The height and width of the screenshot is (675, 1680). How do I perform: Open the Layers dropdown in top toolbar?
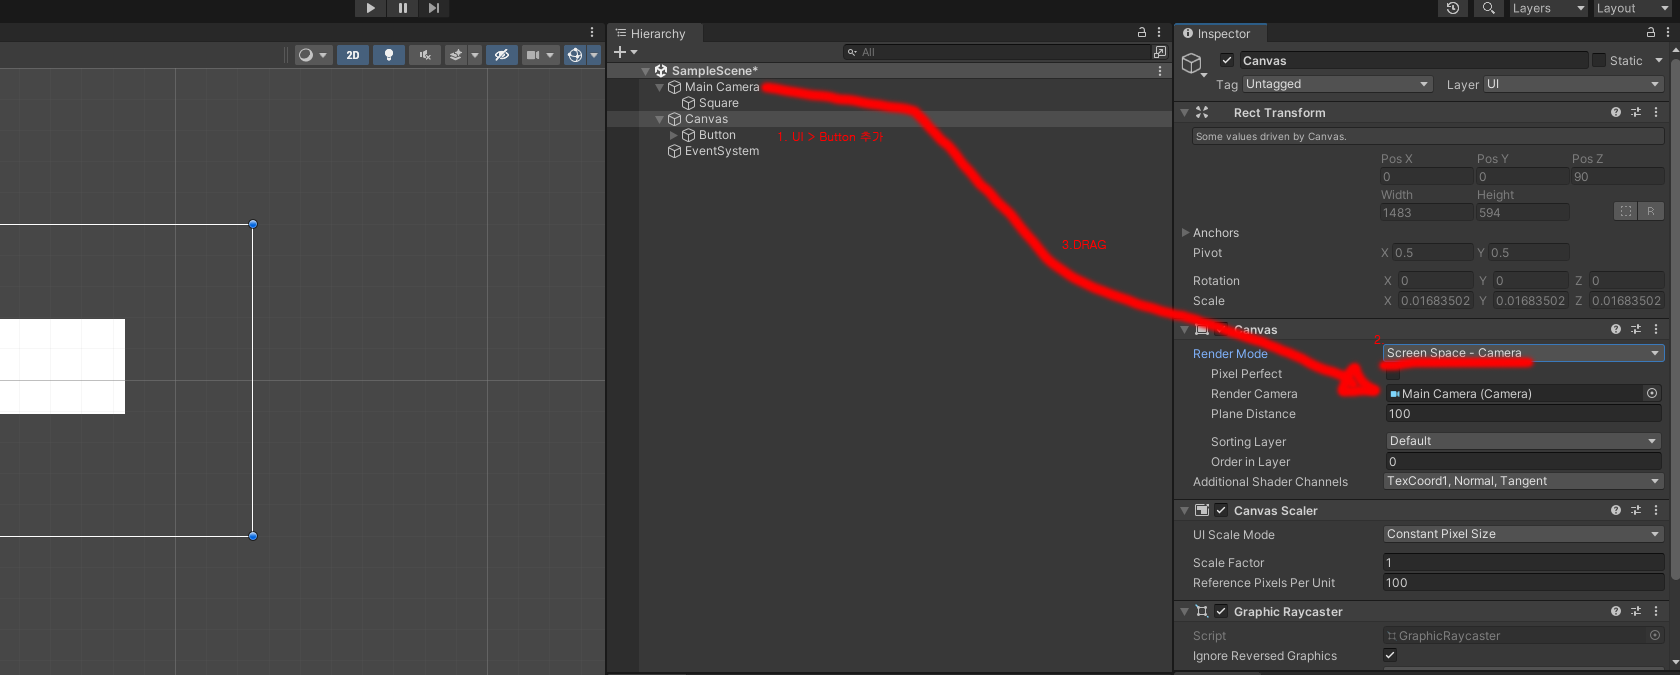(1548, 8)
